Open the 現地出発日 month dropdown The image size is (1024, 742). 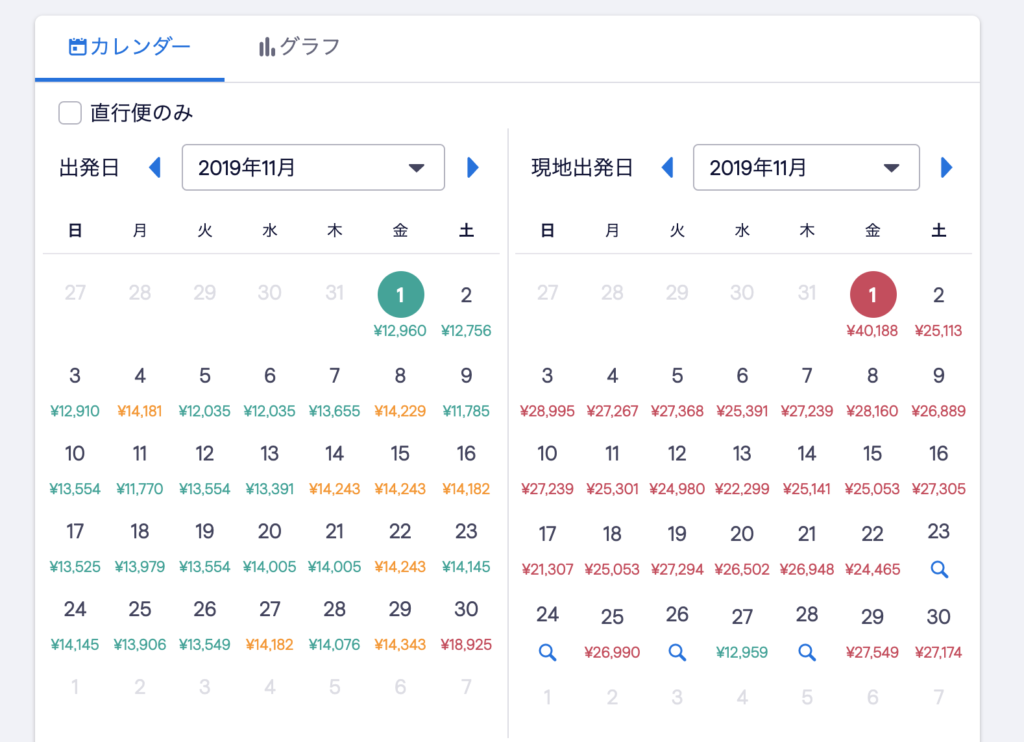click(805, 168)
